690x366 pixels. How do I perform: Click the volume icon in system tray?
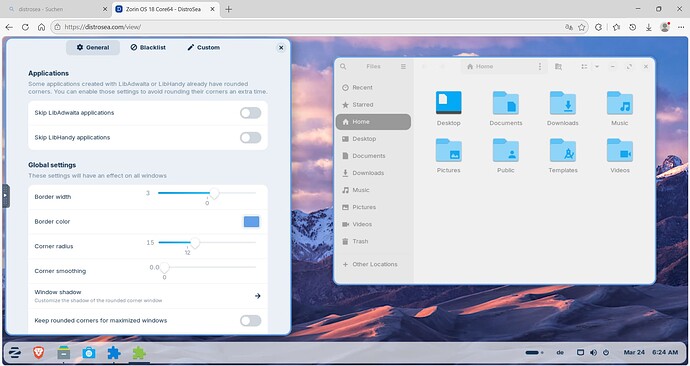click(x=593, y=352)
